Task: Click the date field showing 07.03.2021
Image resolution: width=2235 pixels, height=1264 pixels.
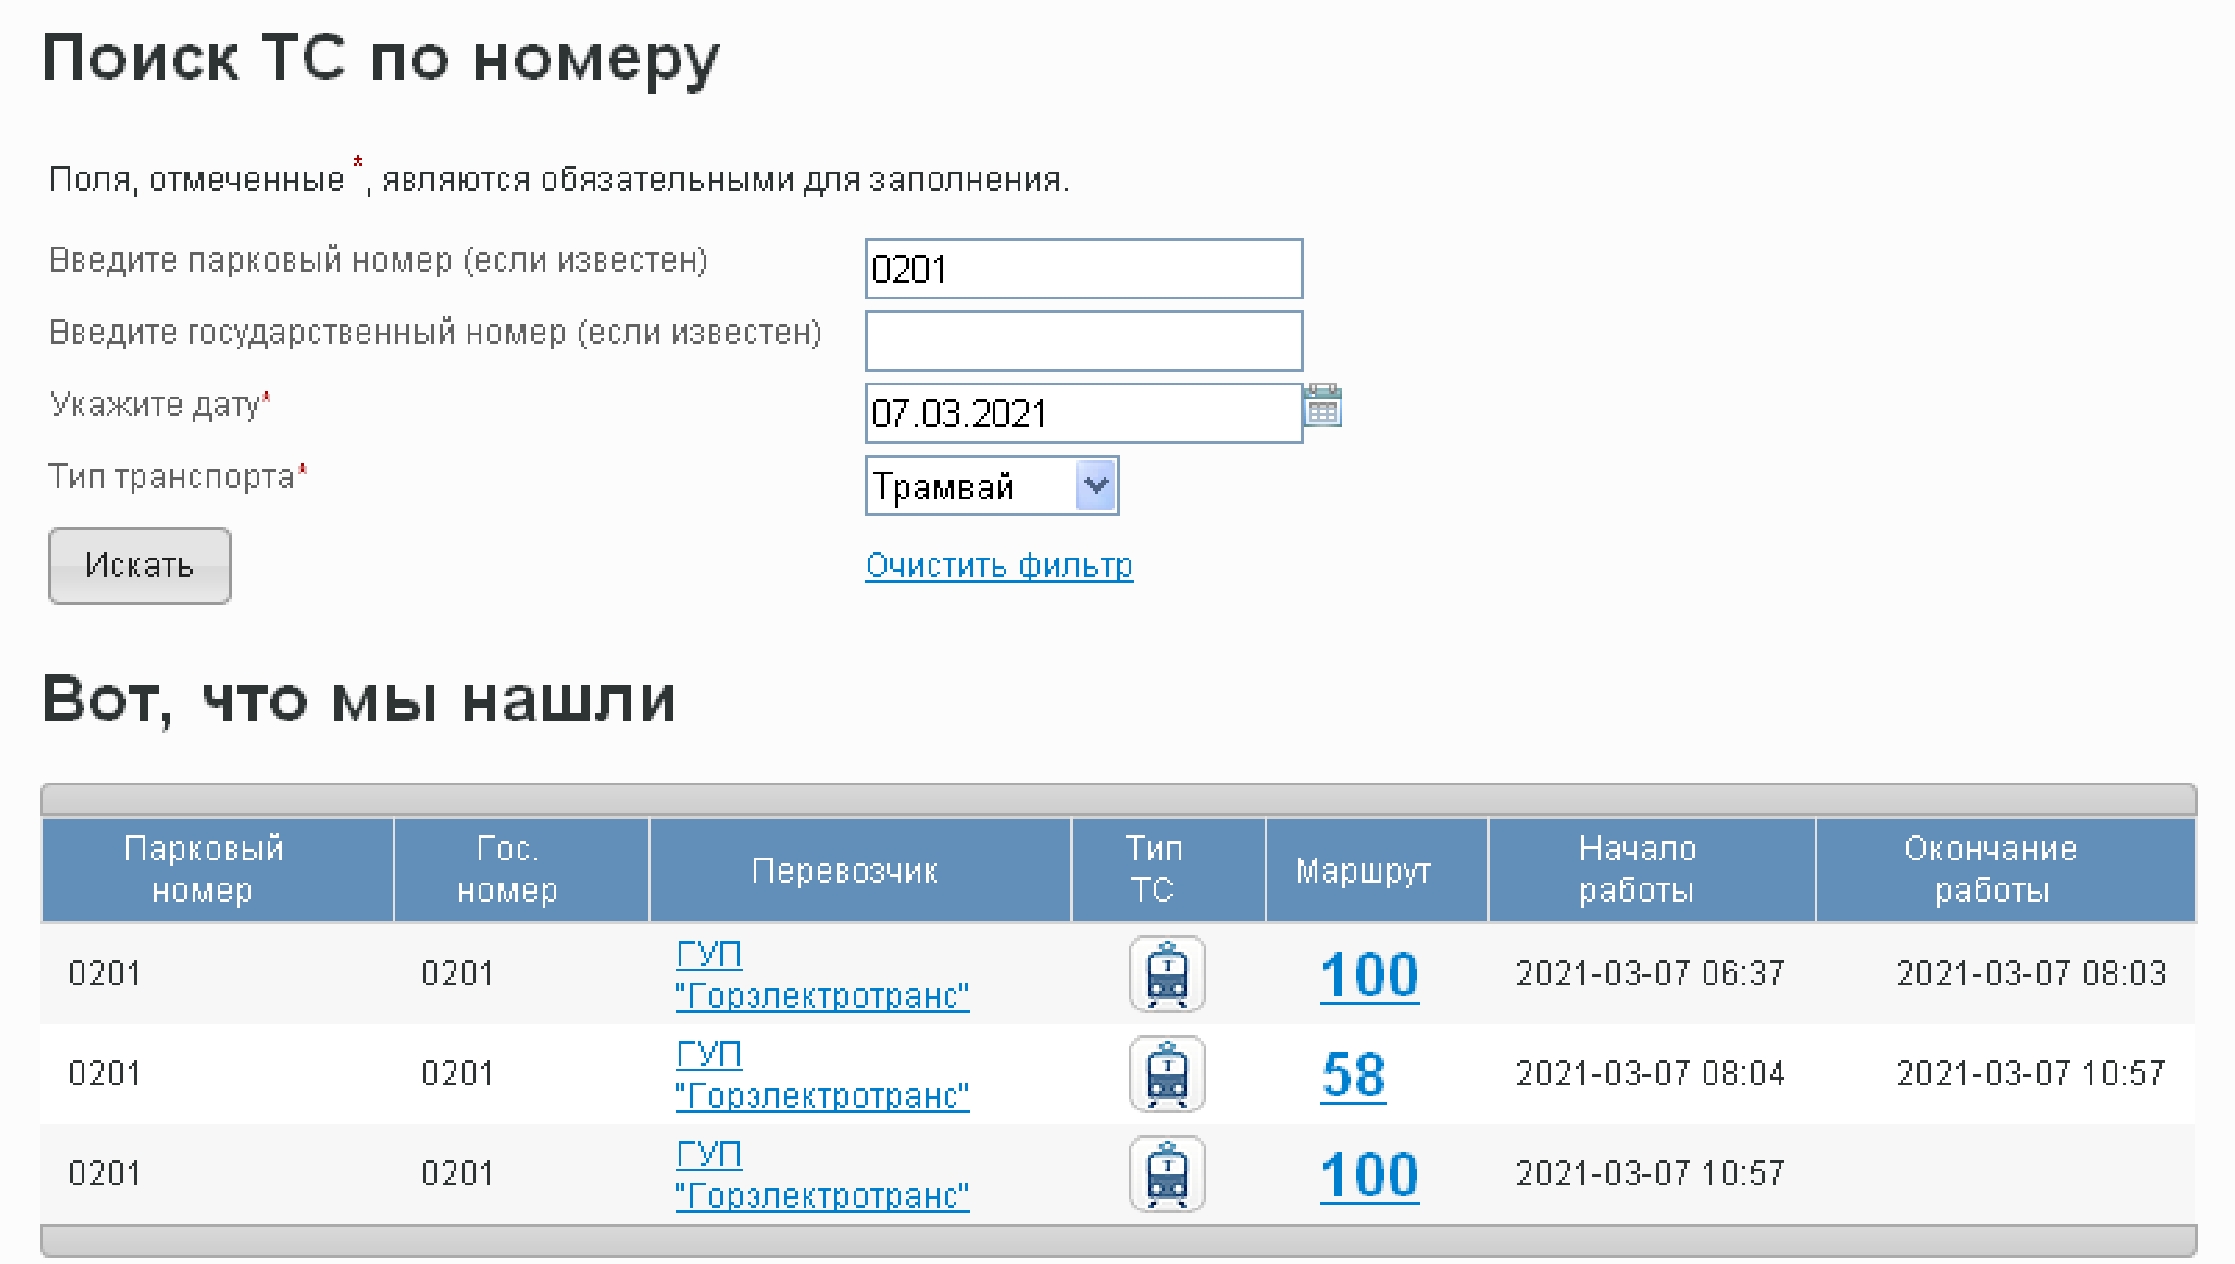Action: 1083,413
